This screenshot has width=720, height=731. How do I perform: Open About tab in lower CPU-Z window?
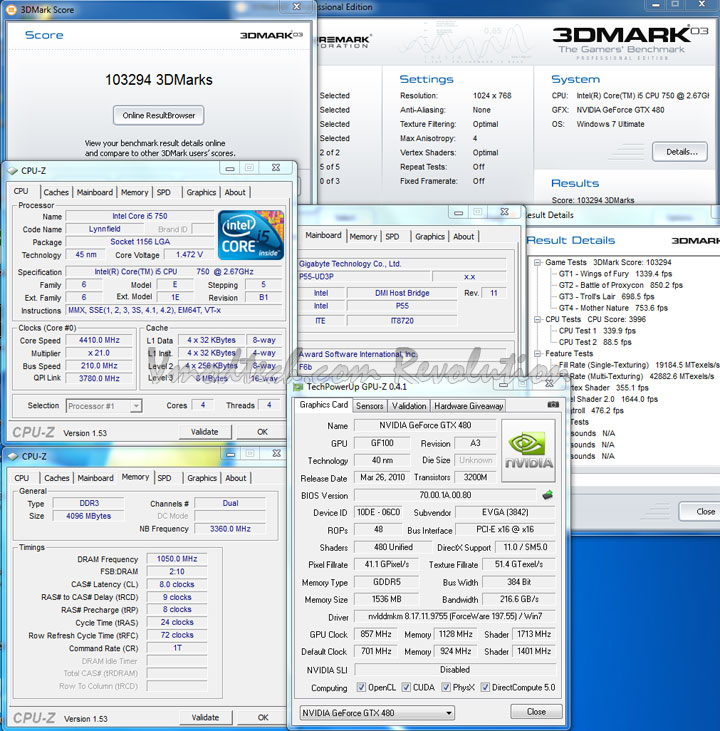click(235, 478)
